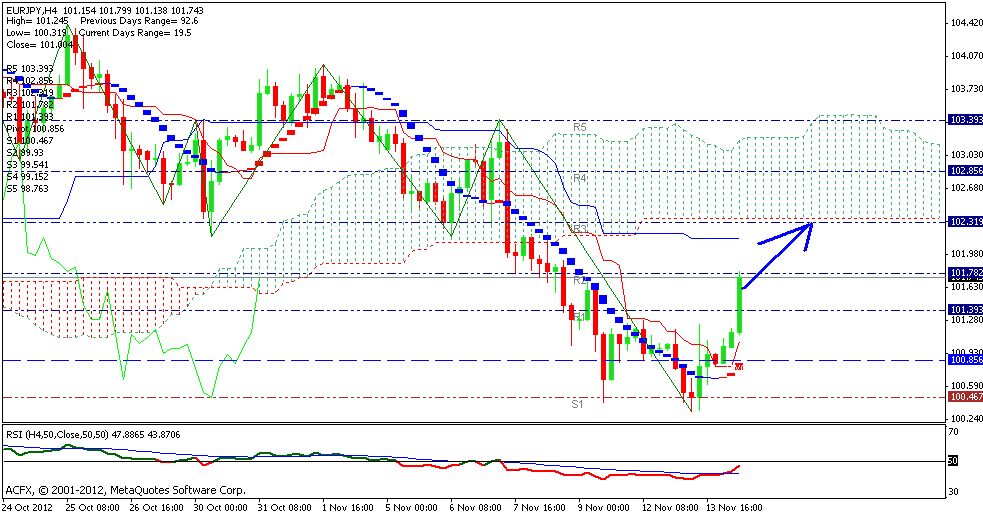983x515 pixels.
Task: Click the blue upward trend arrow head
Action: pos(807,227)
